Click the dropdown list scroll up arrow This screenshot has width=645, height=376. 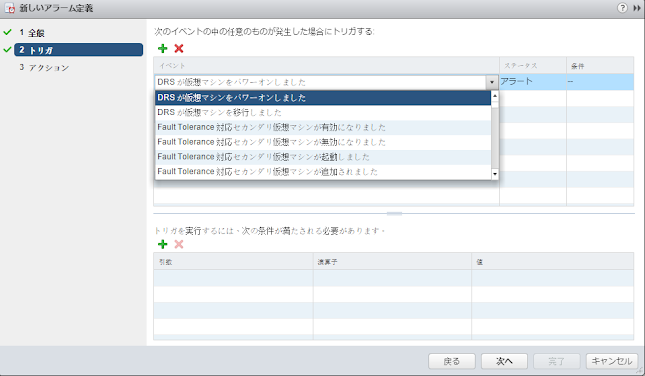[x=495, y=96]
